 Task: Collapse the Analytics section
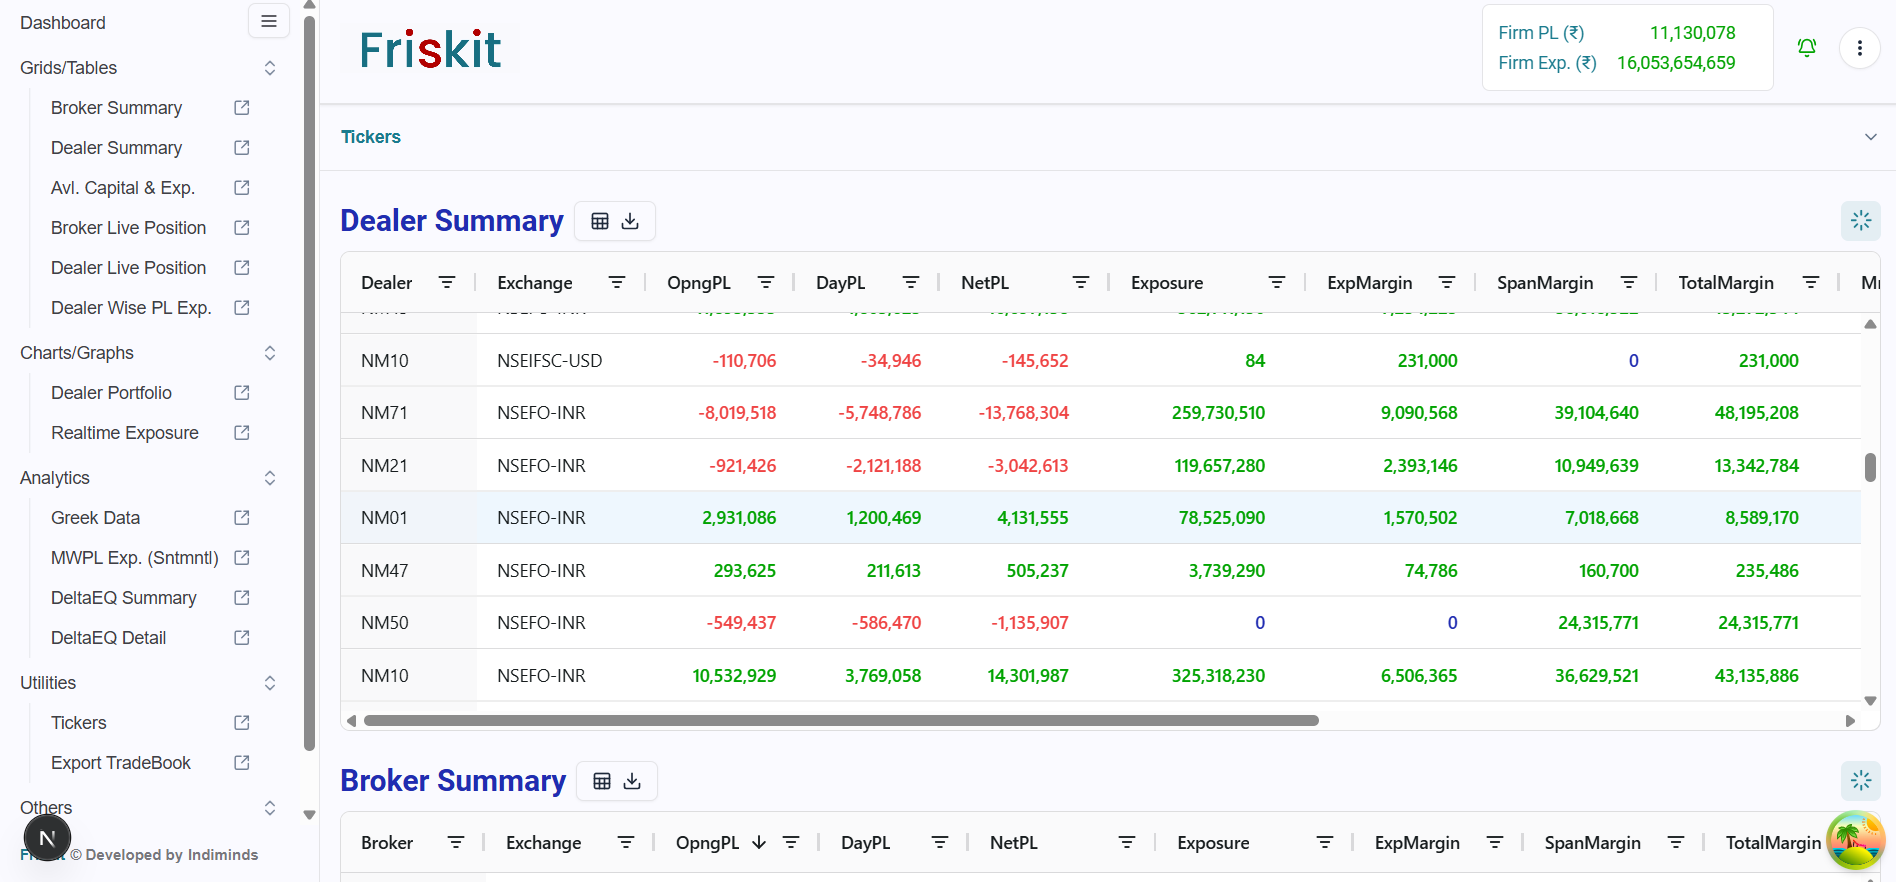[x=269, y=478]
